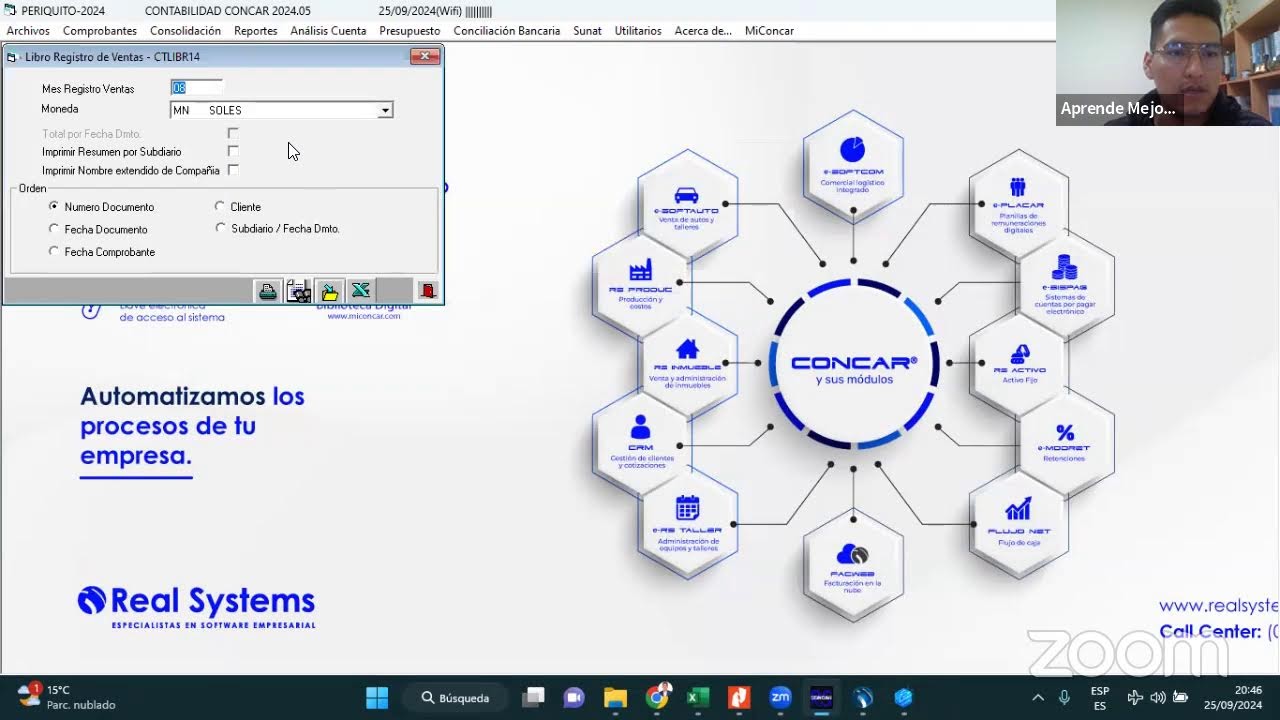Select the Subdiario / Fecha Dmto. order option

tap(220, 228)
